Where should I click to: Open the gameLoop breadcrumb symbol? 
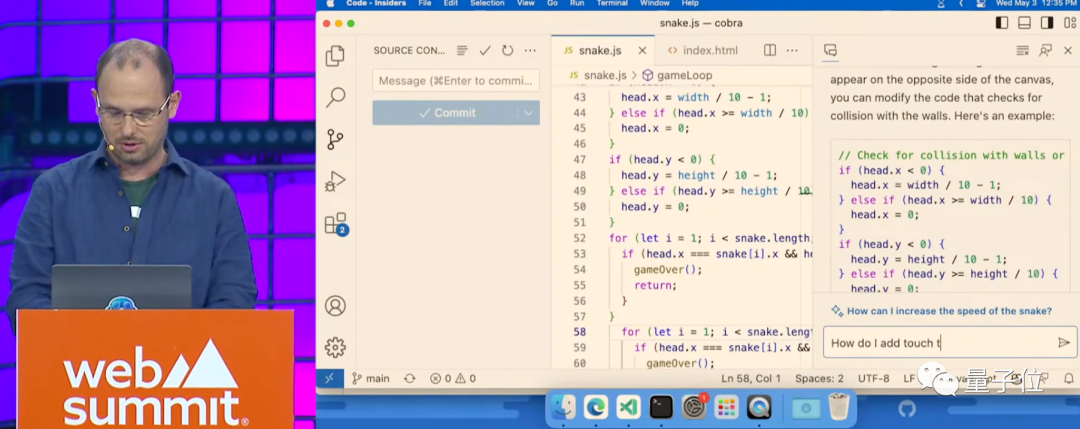(682, 75)
